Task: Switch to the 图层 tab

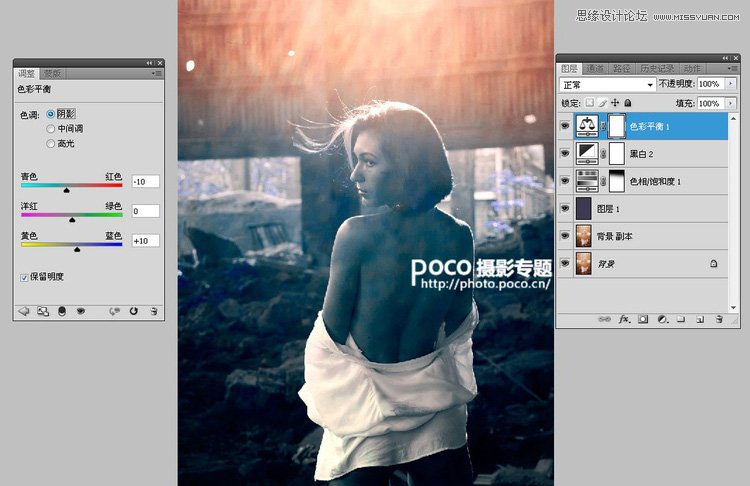Action: (x=569, y=69)
